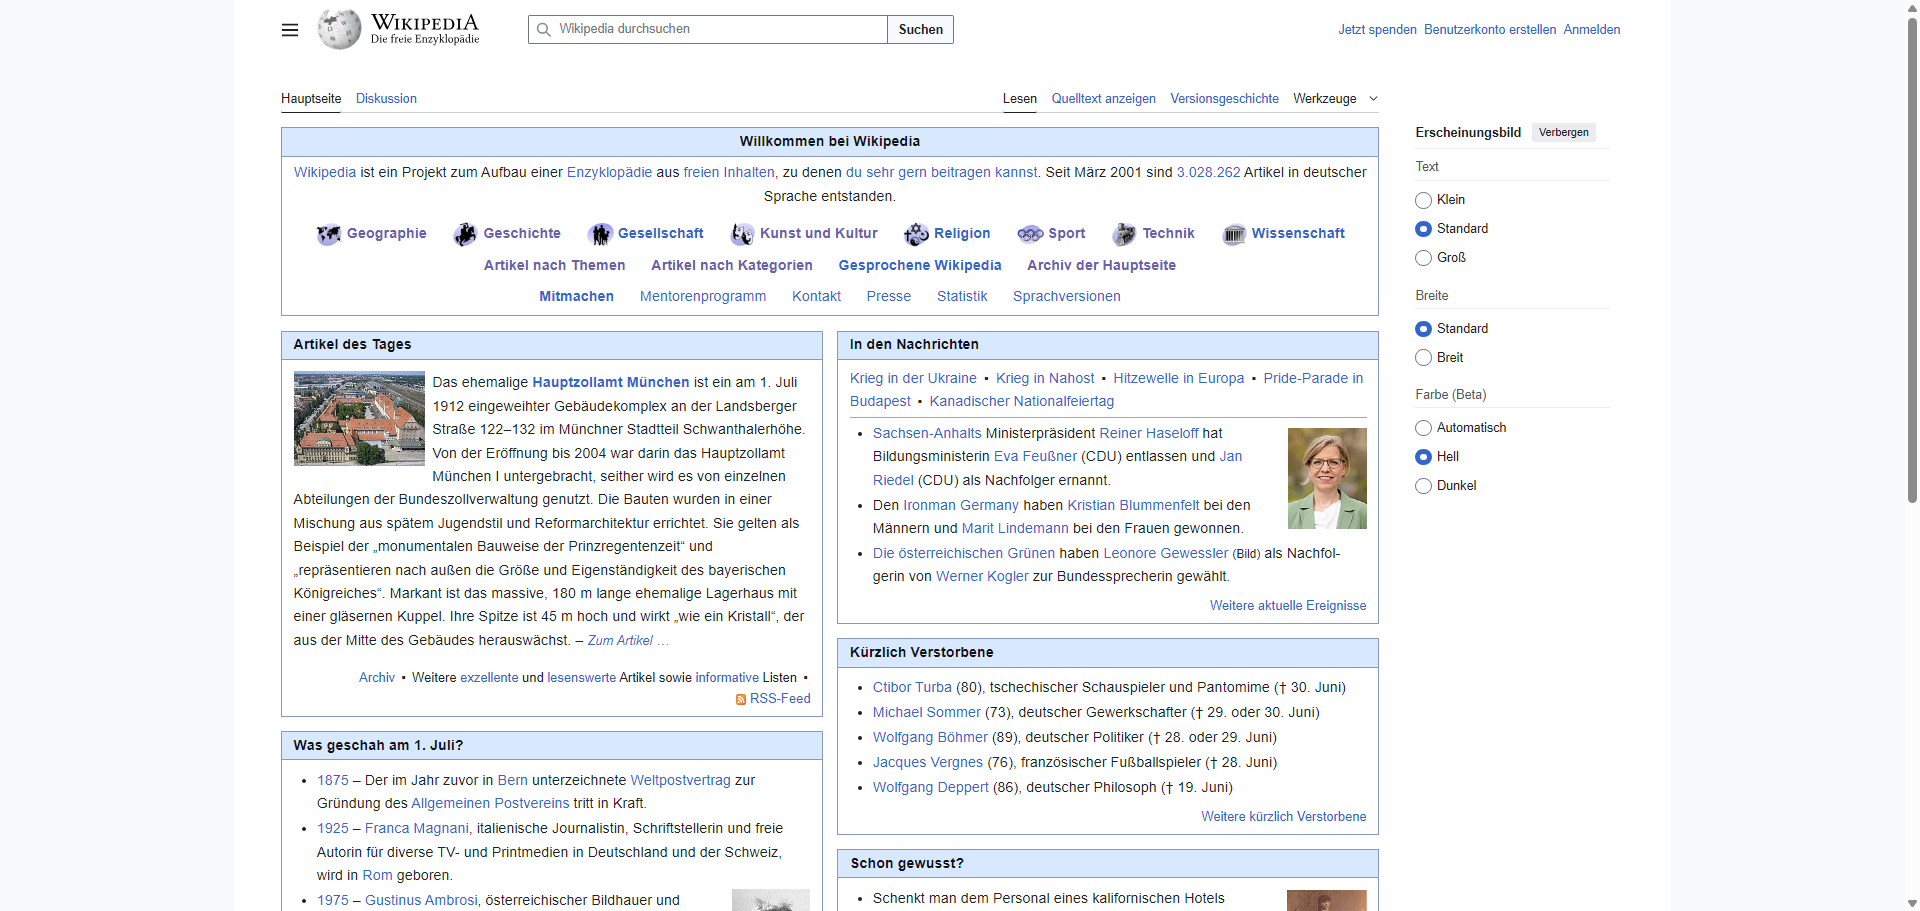
Task: Select Dunkel color mode
Action: tap(1423, 486)
